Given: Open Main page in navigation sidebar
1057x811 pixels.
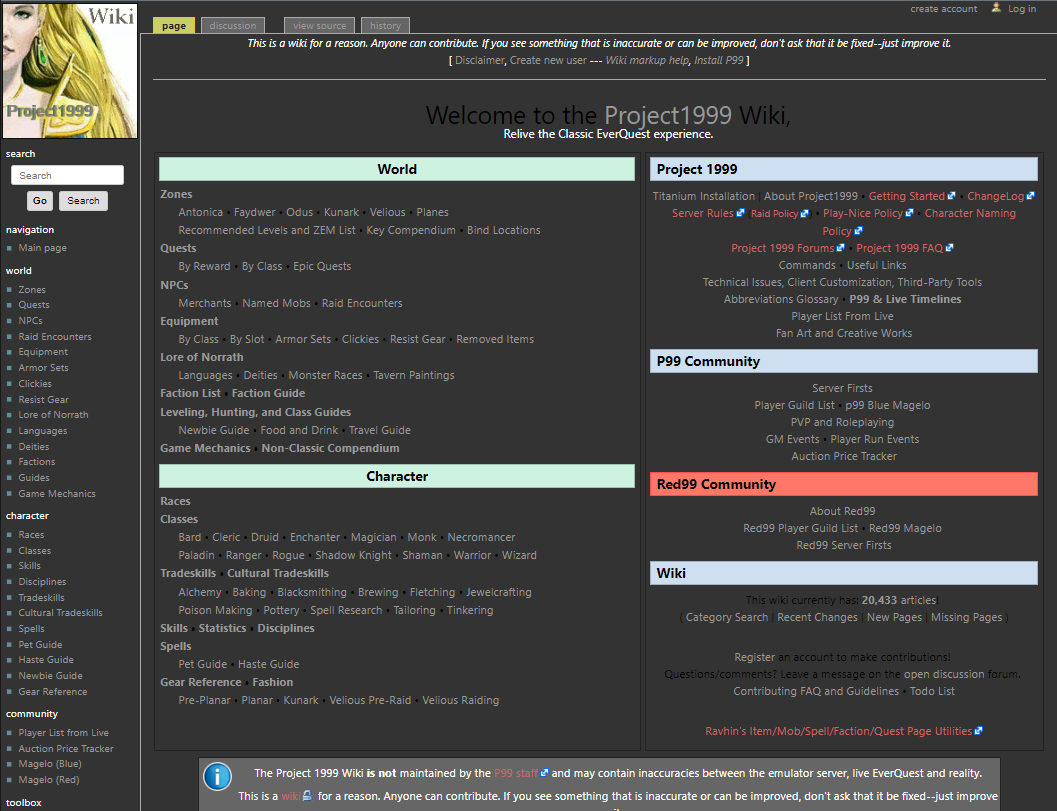Looking at the screenshot, I should pyautogui.click(x=42, y=248).
